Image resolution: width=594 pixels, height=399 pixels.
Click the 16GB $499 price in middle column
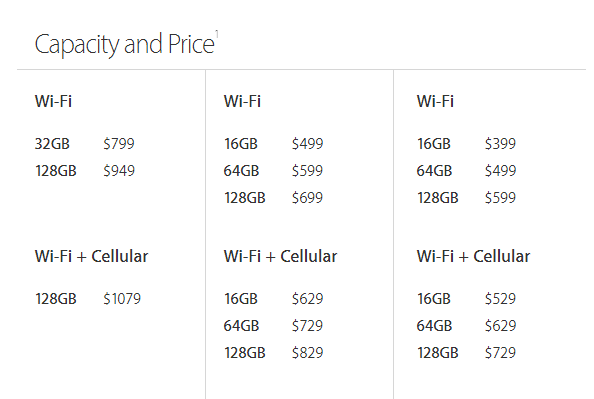click(x=307, y=144)
